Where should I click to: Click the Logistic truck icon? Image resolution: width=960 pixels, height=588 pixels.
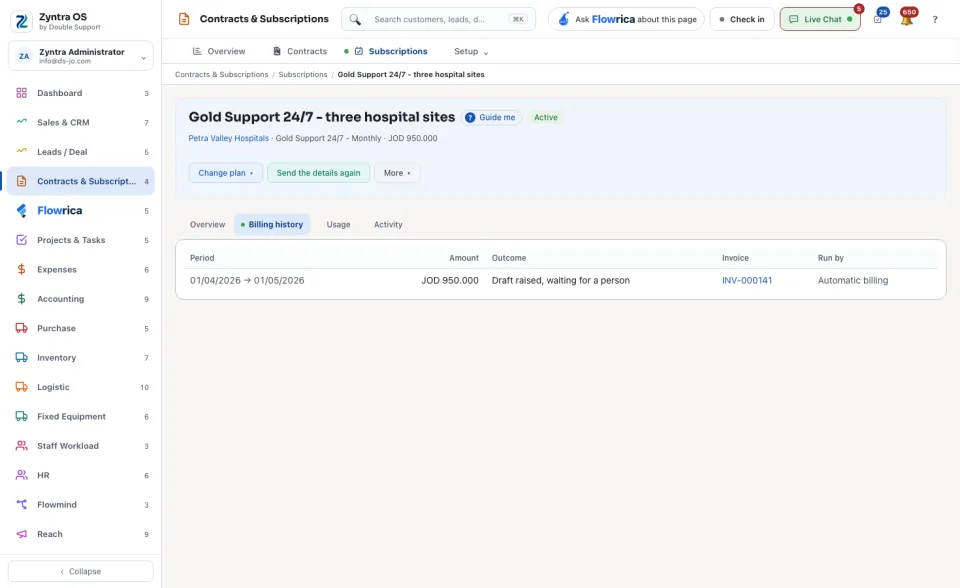point(21,387)
